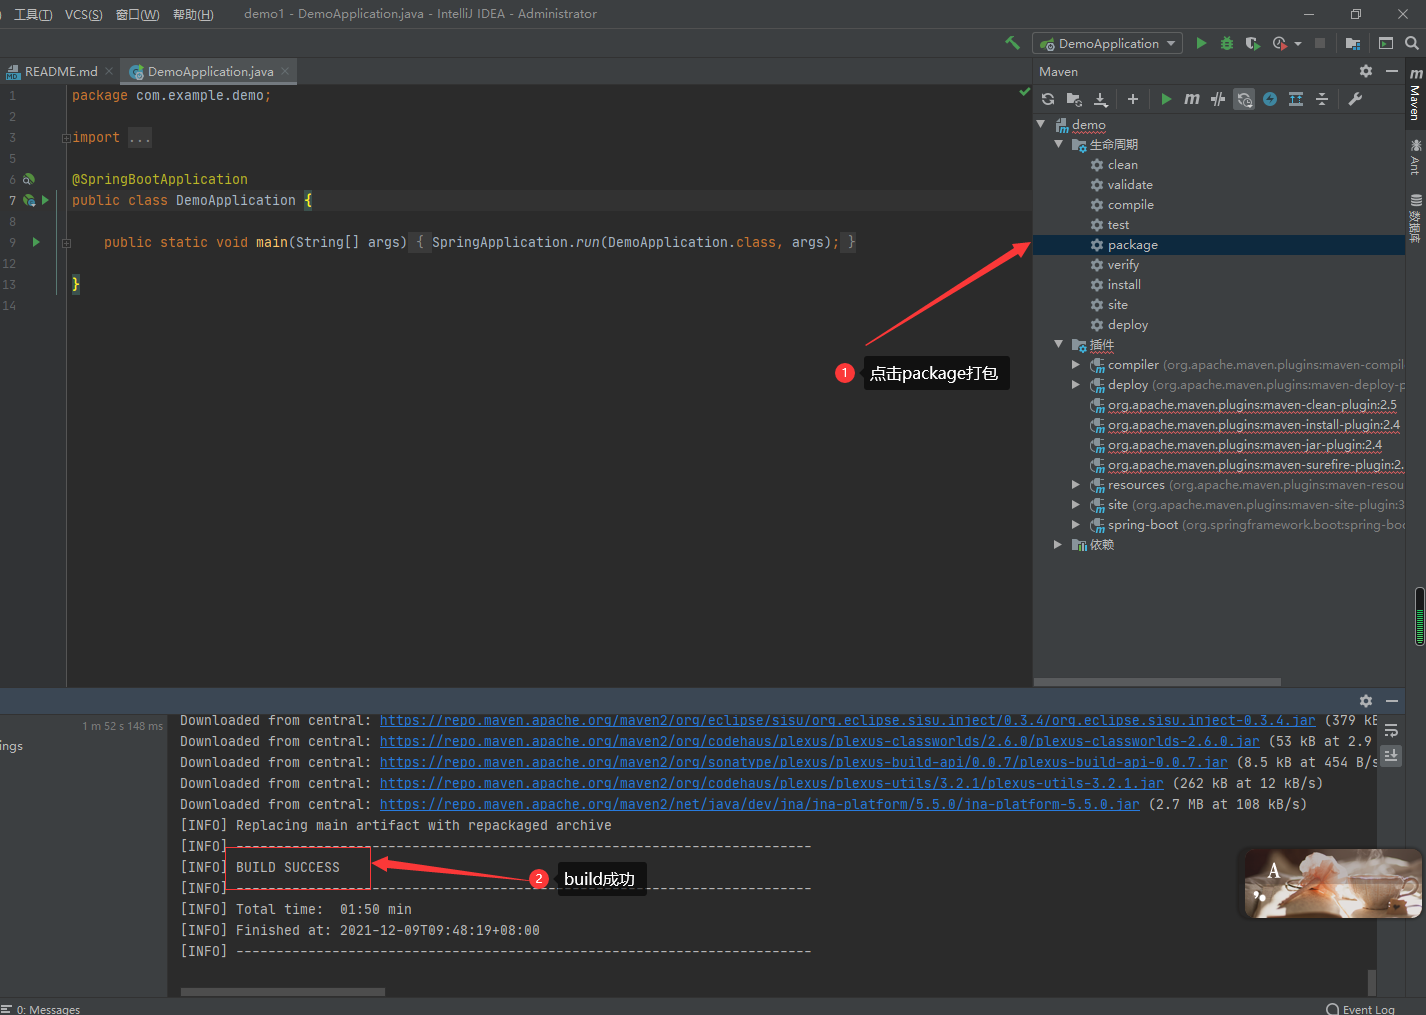Run the selected Maven goal with green arrow
Image resolution: width=1426 pixels, height=1015 pixels.
1166,99
